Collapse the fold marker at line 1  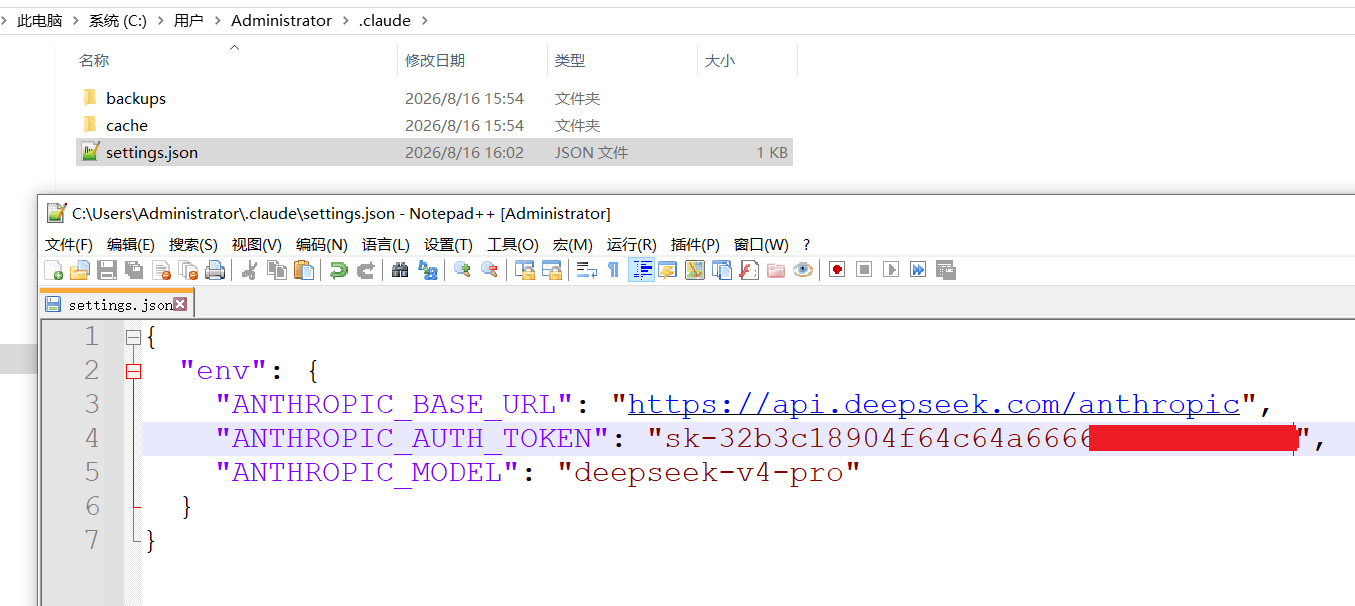pyautogui.click(x=133, y=338)
